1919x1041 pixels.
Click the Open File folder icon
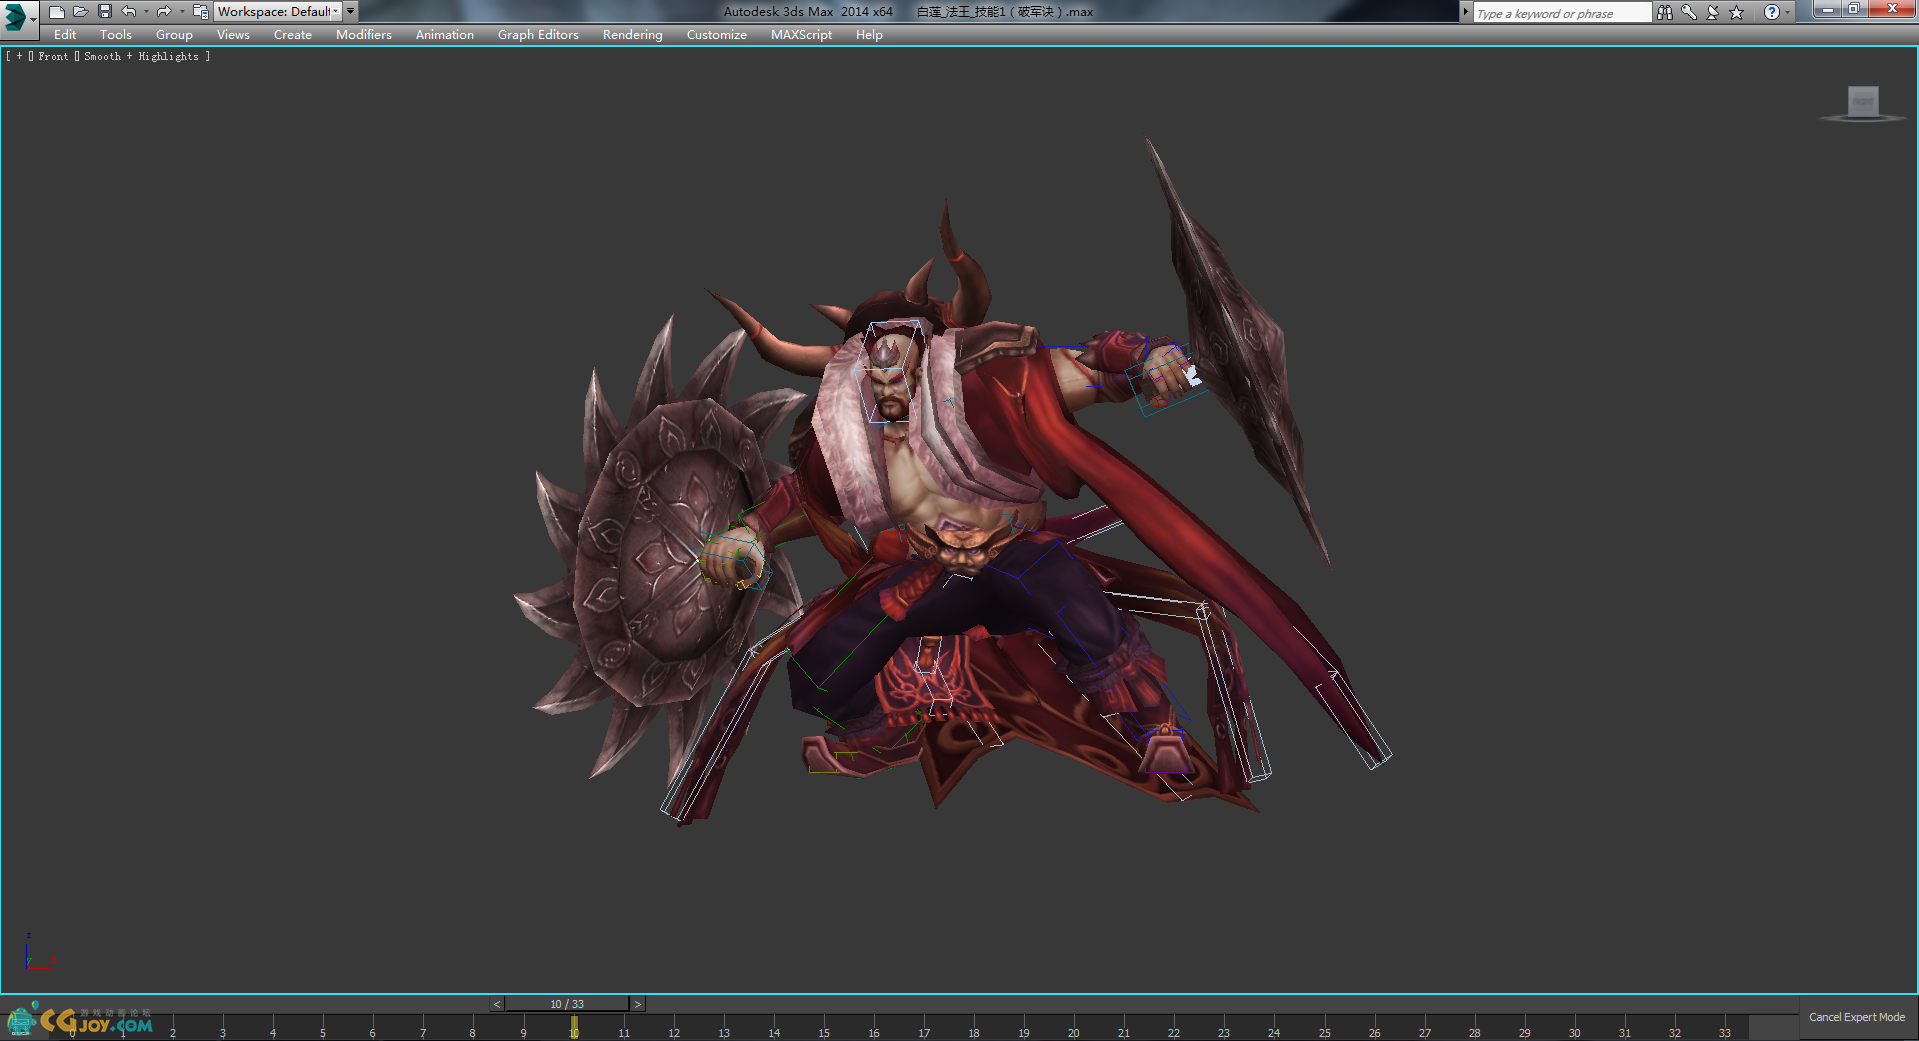81,12
